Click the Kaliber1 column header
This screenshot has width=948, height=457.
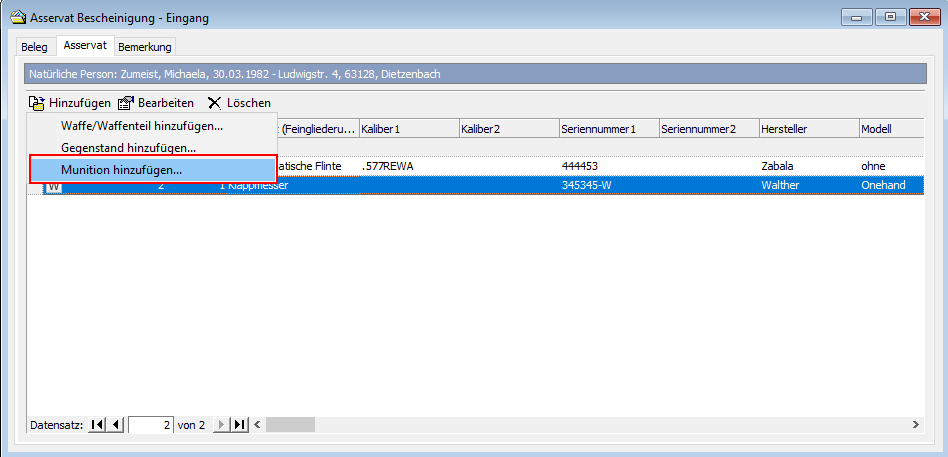tap(408, 129)
